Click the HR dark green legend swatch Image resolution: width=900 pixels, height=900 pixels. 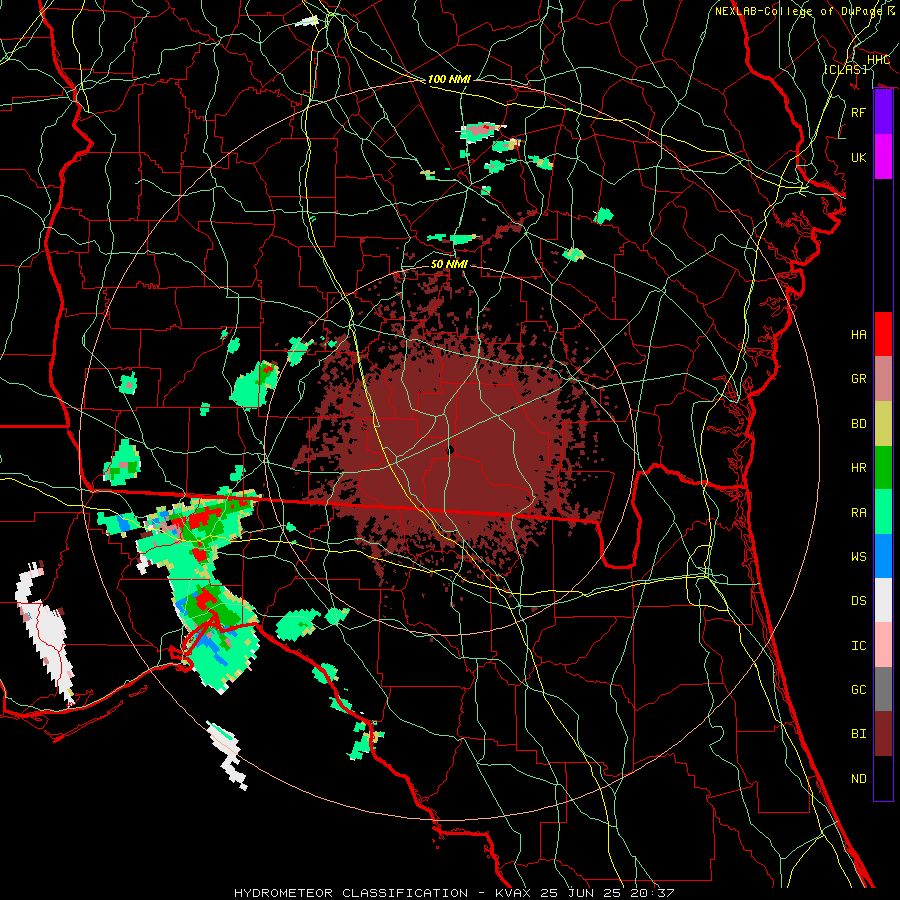pos(883,468)
